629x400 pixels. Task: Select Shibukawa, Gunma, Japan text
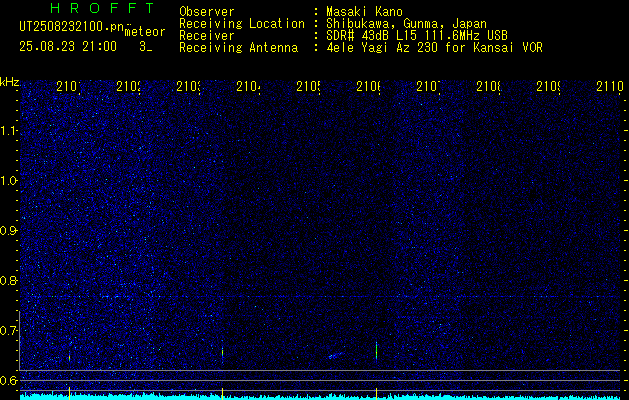pos(406,24)
